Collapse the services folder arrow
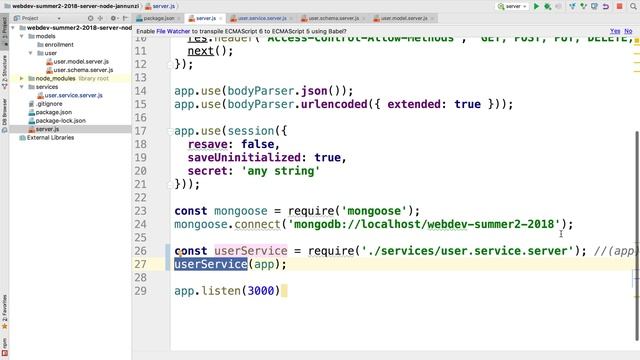The height and width of the screenshot is (360, 640). [22, 87]
